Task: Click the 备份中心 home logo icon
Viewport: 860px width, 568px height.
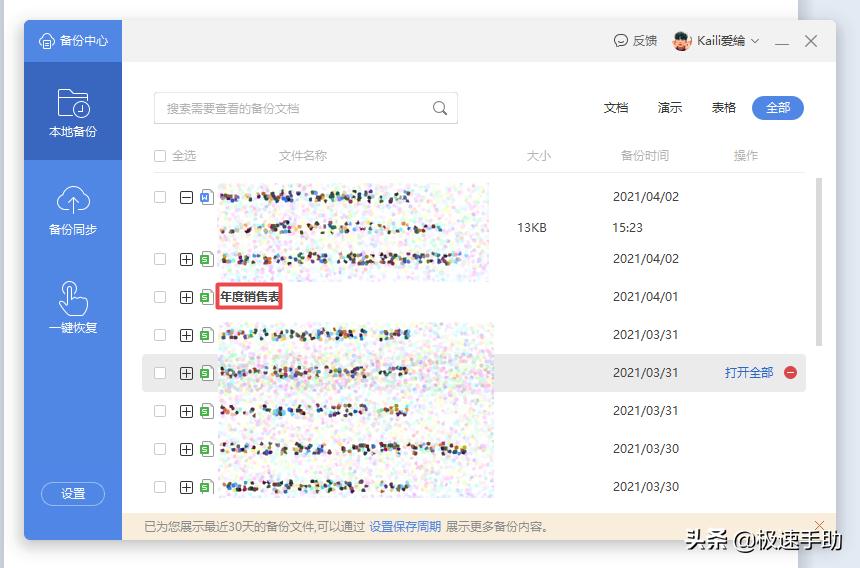Action: (47, 41)
